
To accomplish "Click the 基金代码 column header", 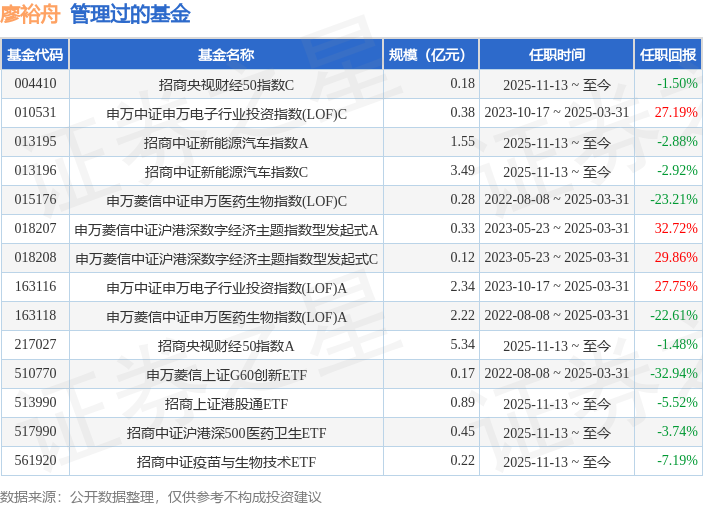I will [35, 55].
